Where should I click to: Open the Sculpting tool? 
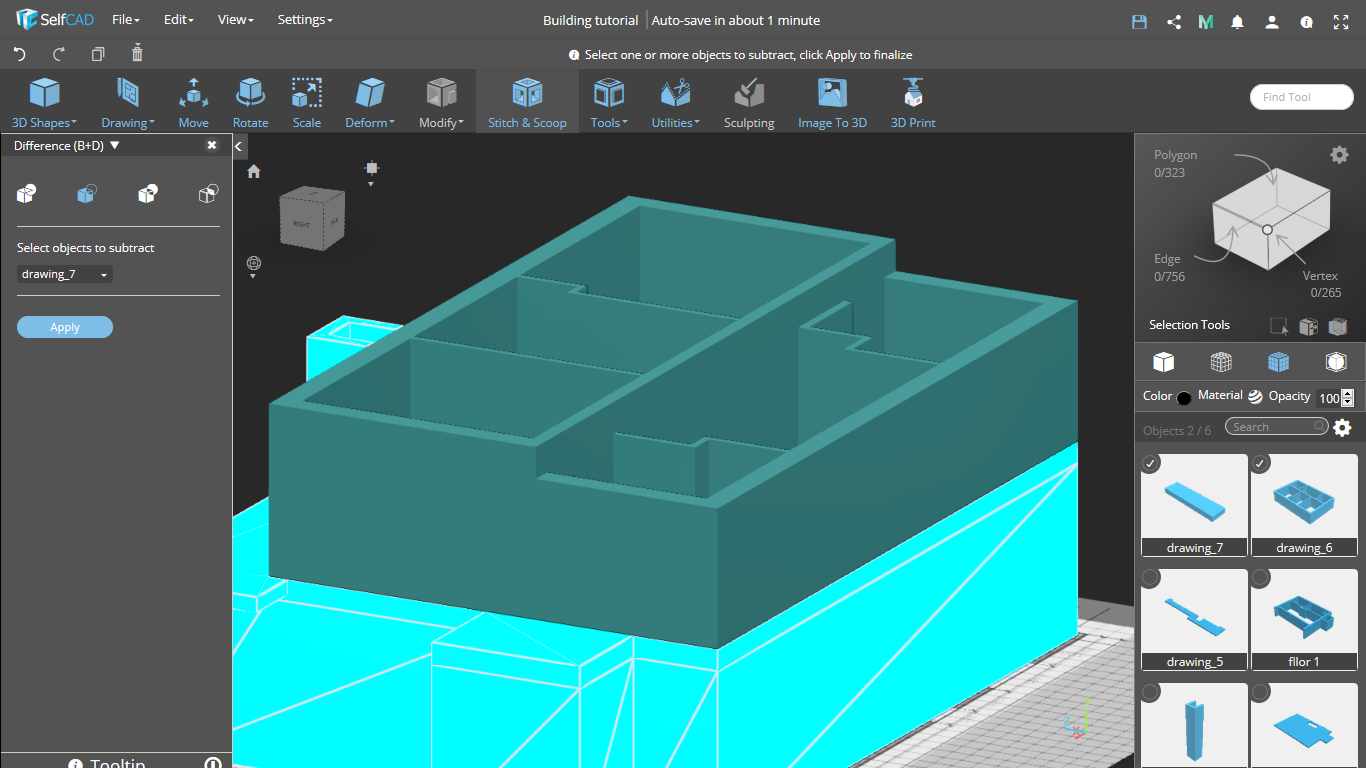click(749, 103)
